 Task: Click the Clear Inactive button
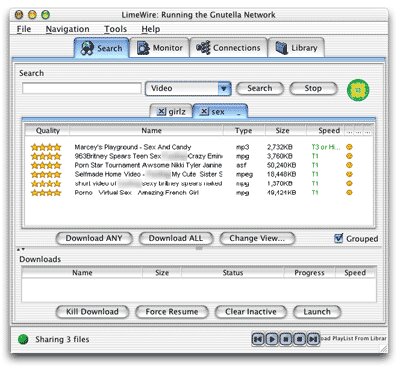click(251, 312)
